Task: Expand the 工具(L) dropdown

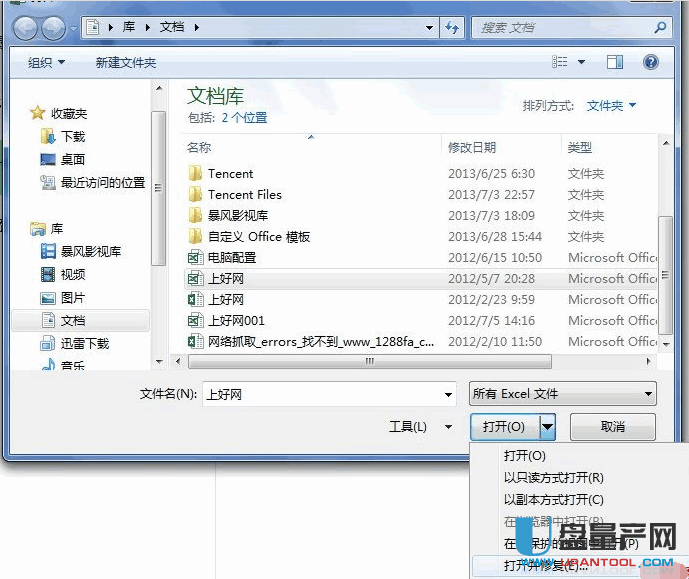Action: (449, 427)
